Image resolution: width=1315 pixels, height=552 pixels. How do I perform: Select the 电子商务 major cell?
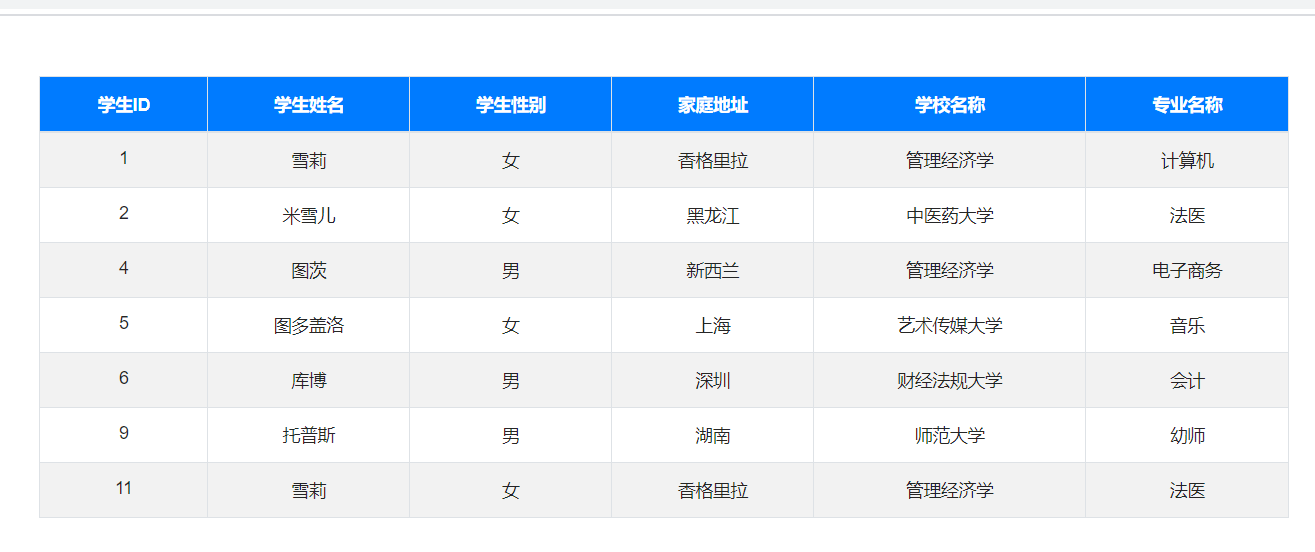tap(1187, 270)
